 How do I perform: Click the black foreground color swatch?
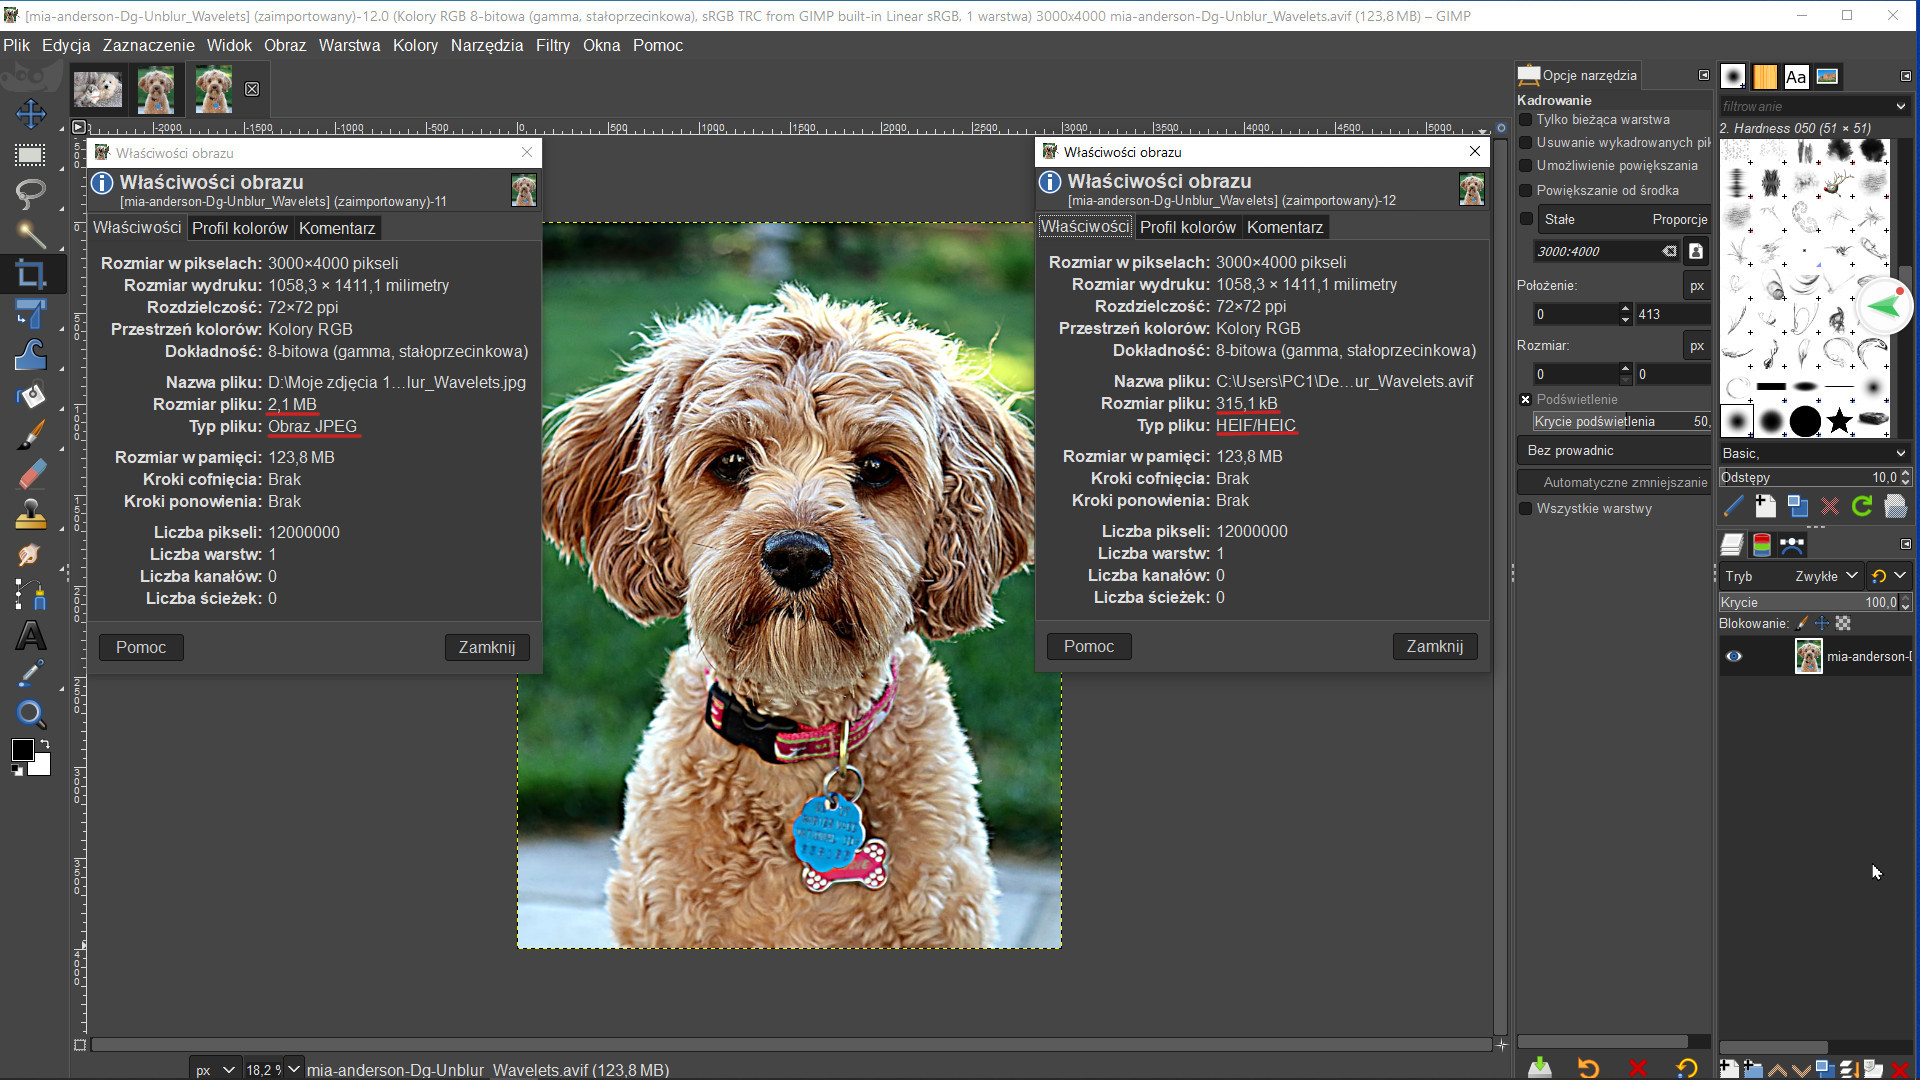click(x=22, y=750)
